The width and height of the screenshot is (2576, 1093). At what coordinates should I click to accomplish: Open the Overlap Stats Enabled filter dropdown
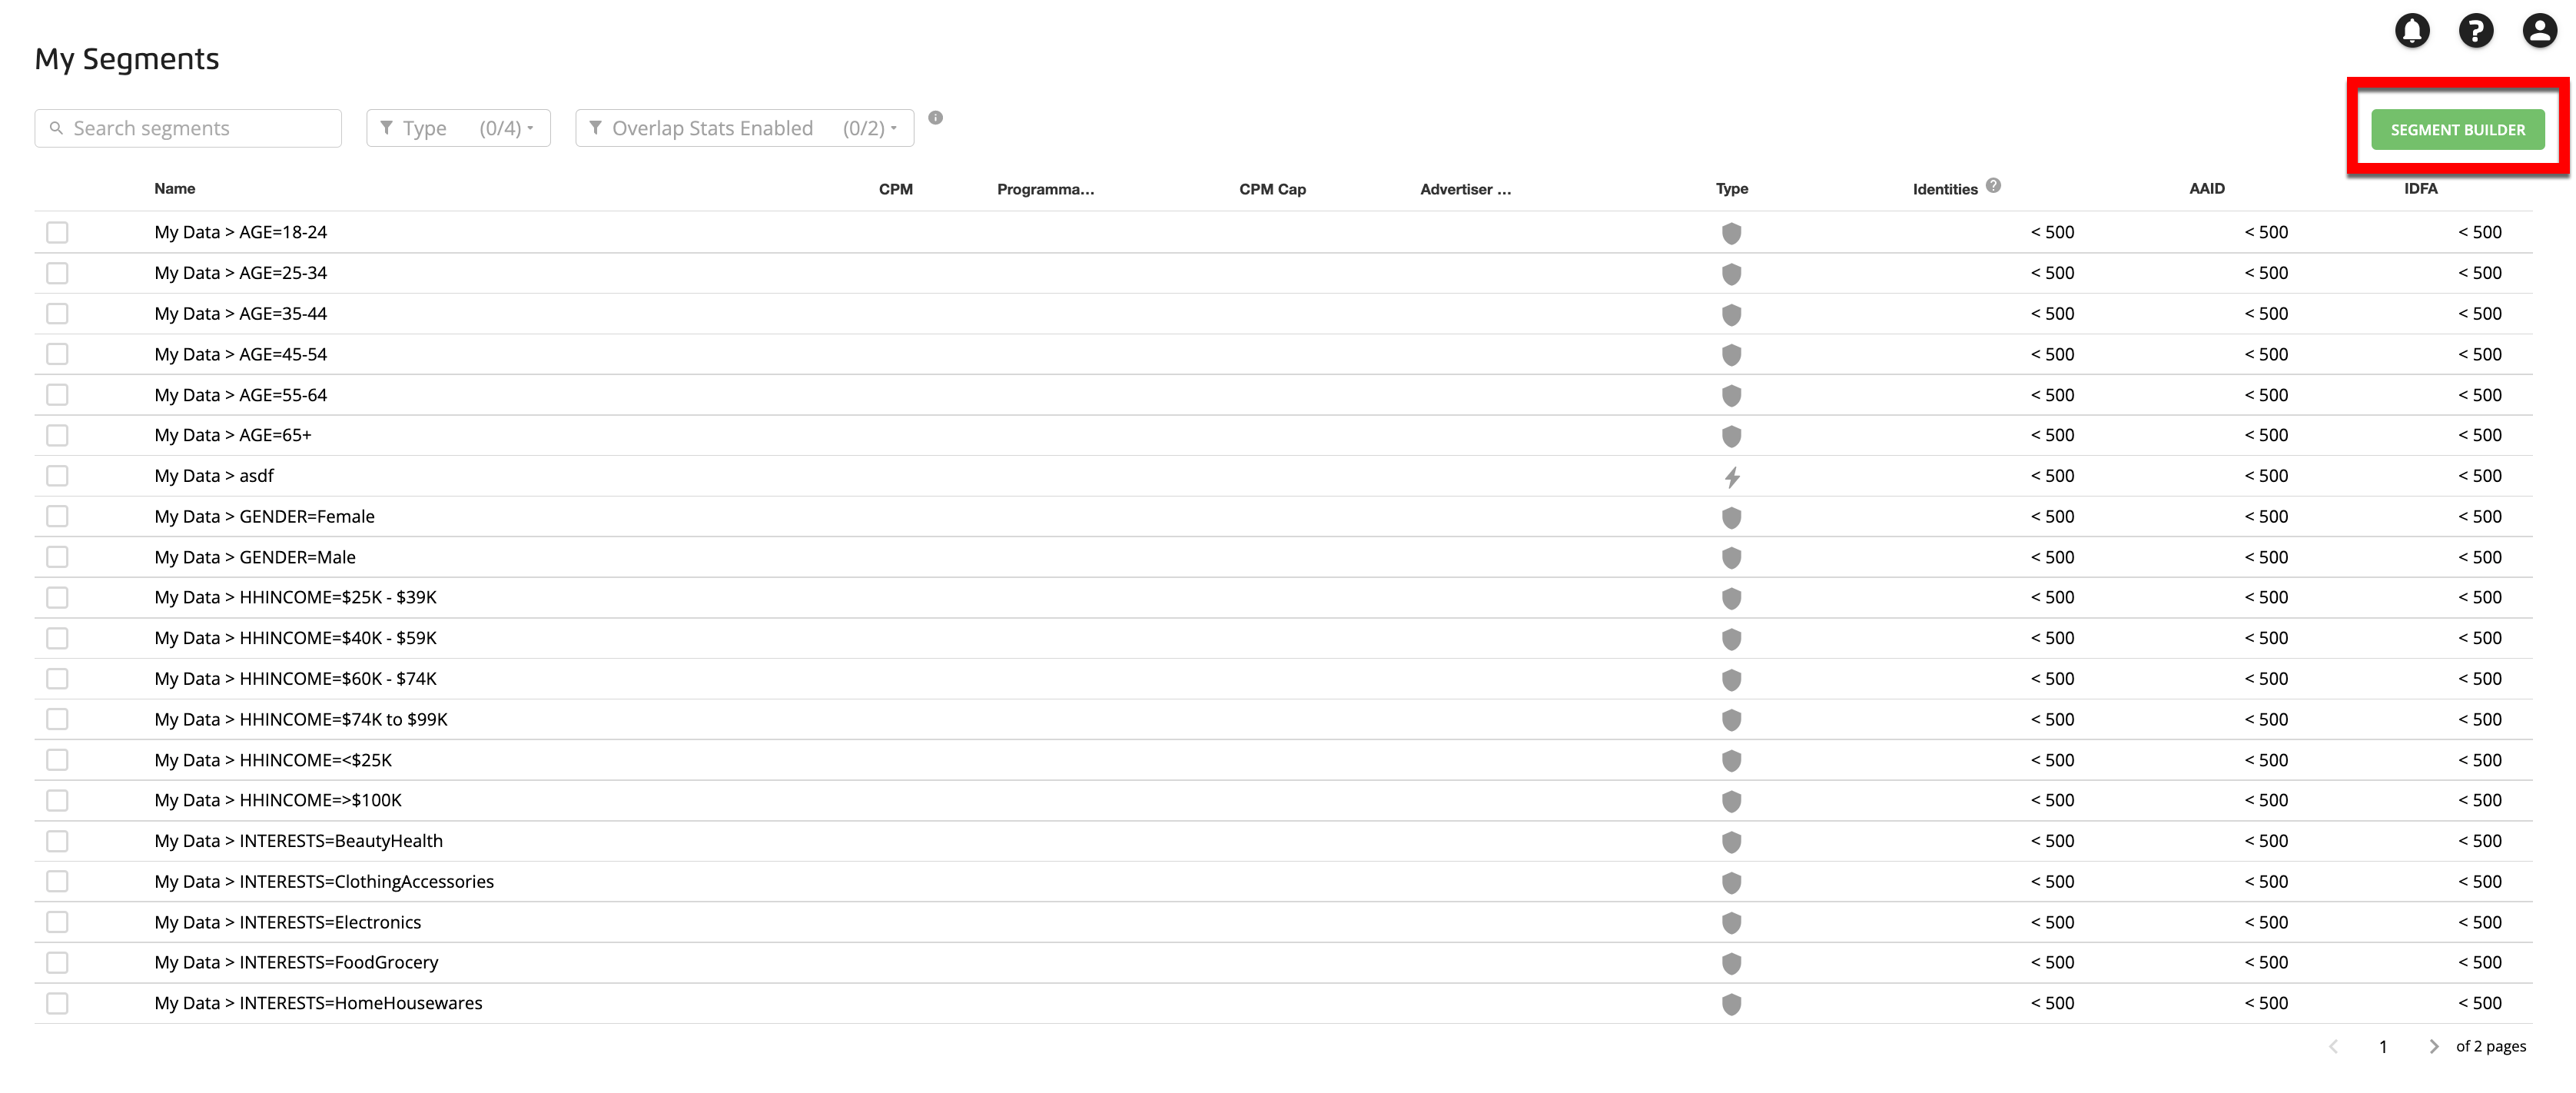point(744,128)
